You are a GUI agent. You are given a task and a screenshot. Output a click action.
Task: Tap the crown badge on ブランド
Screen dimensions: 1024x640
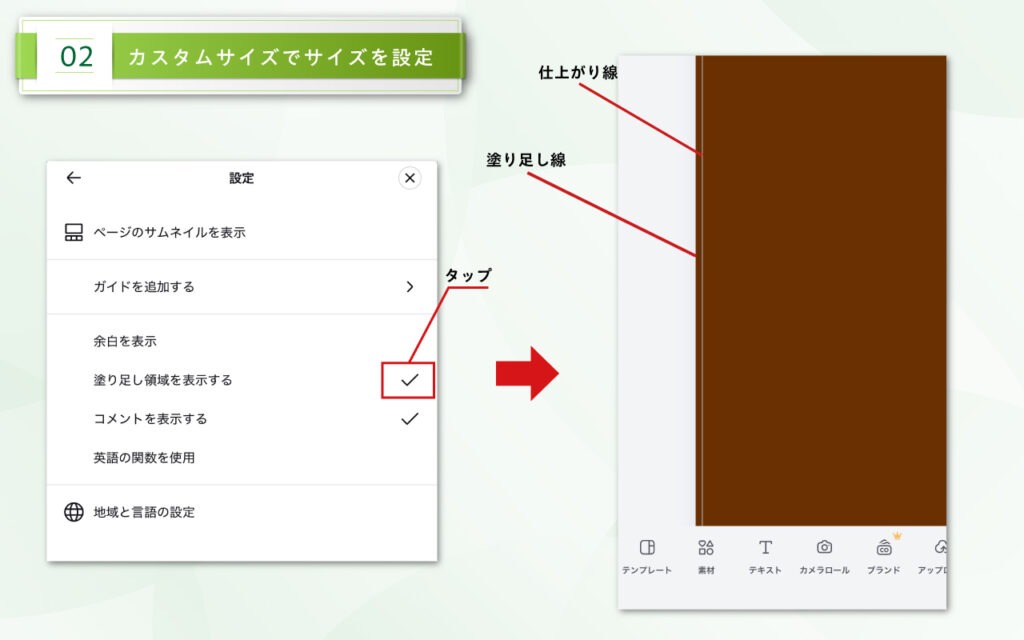(x=897, y=535)
